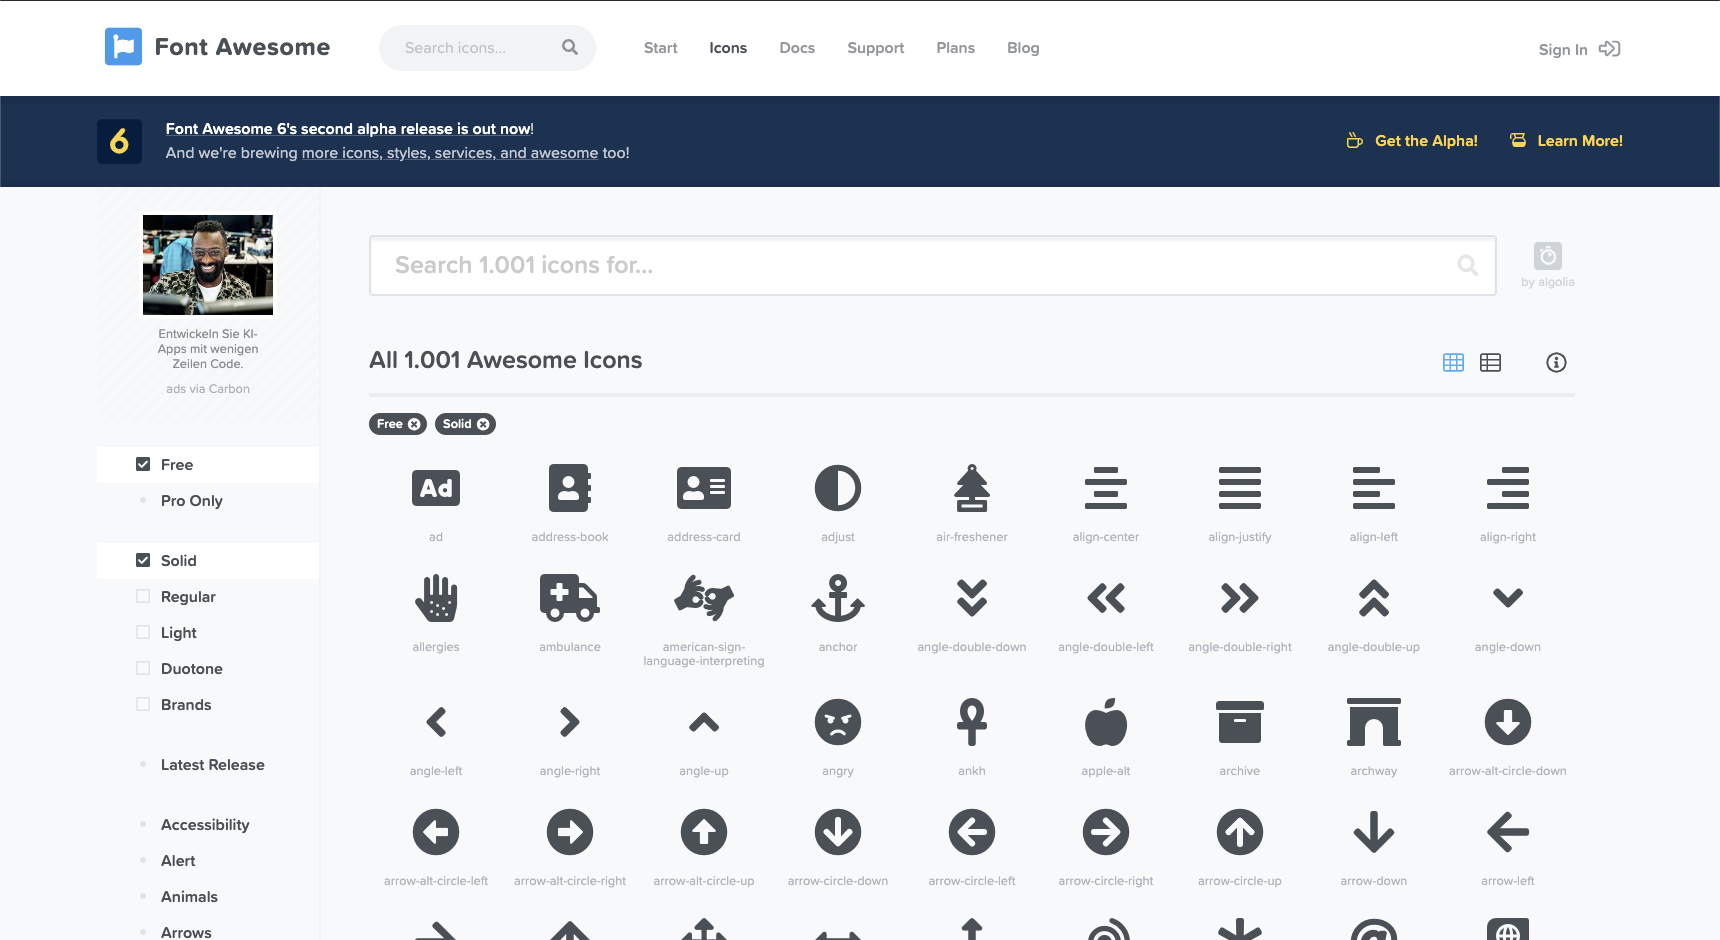
Task: Filter by Latest Release
Action: tap(212, 764)
